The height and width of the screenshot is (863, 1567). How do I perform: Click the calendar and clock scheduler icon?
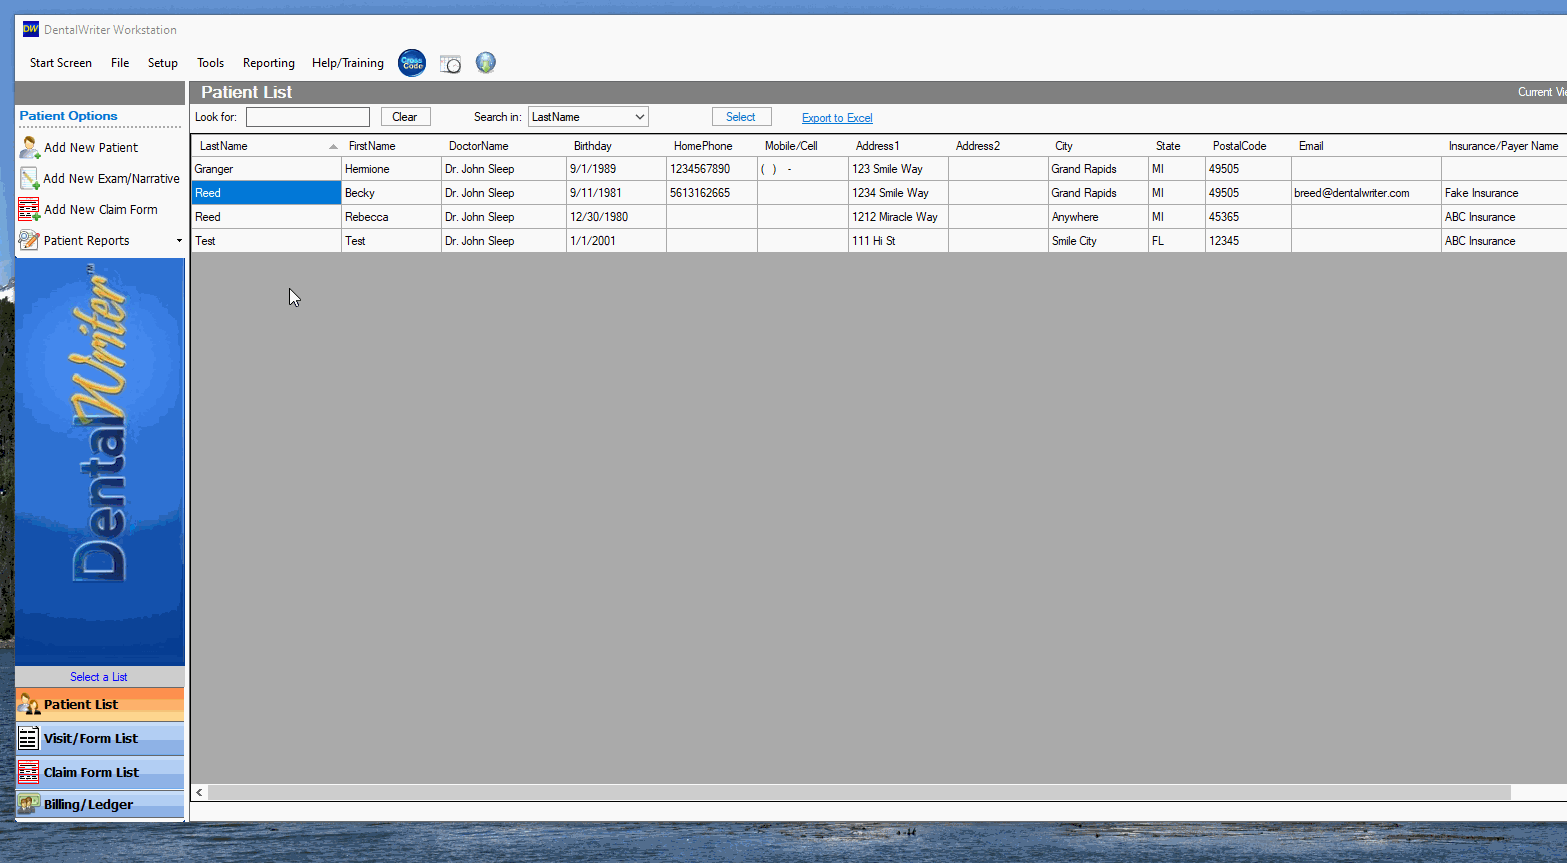coord(450,62)
